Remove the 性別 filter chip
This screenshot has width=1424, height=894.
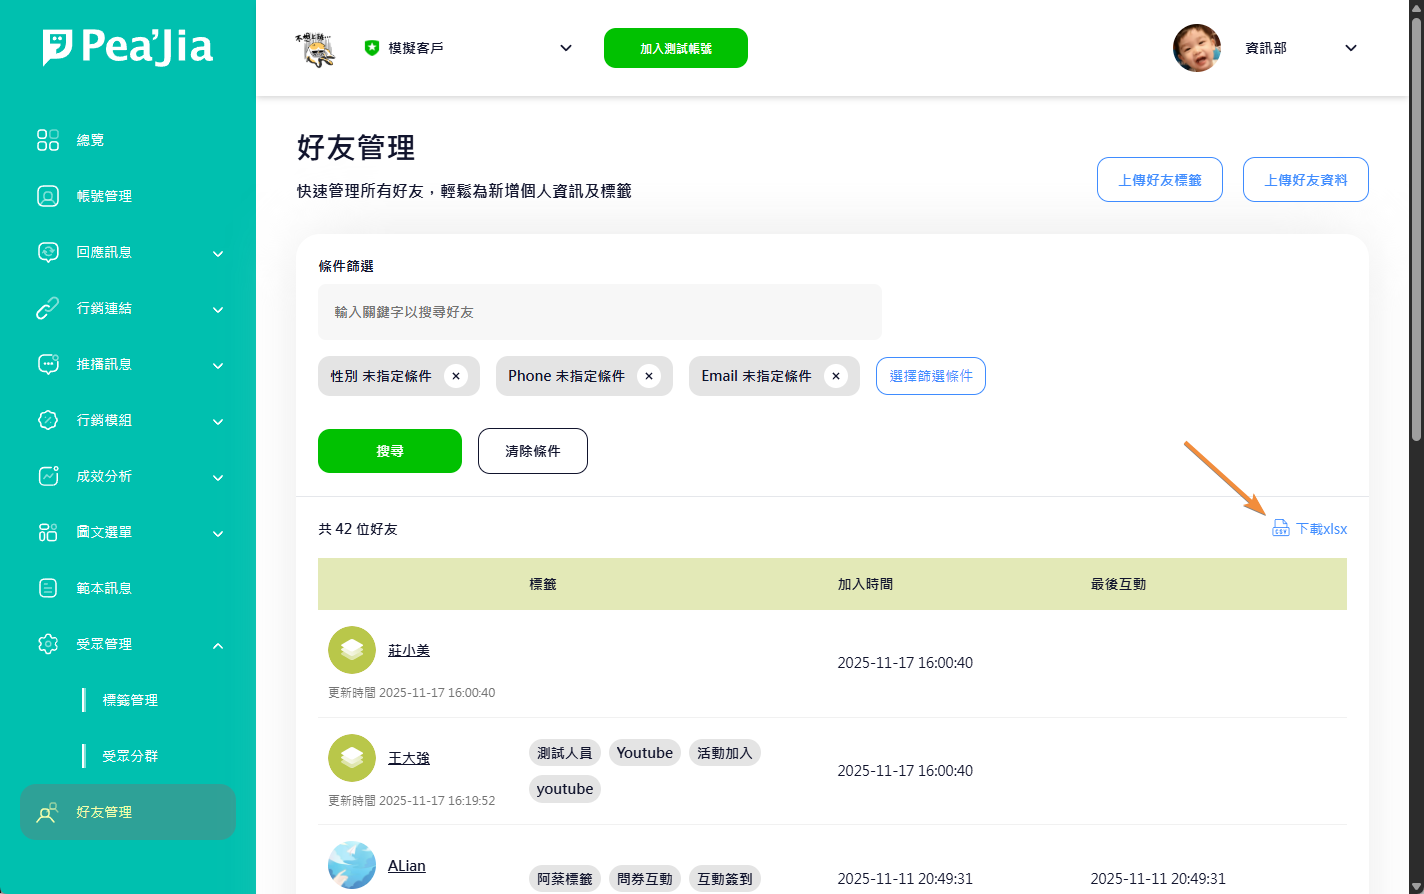tap(456, 376)
